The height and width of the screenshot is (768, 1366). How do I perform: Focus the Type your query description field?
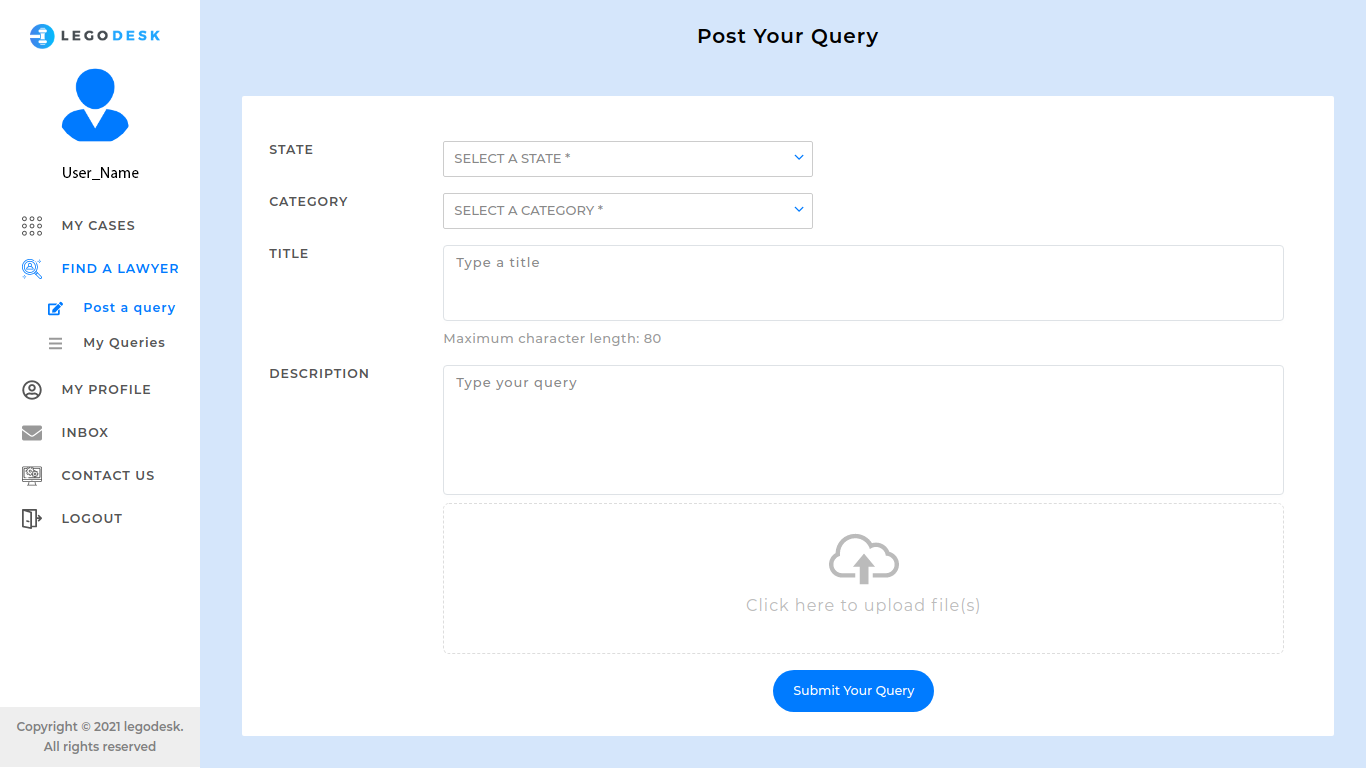click(x=863, y=430)
